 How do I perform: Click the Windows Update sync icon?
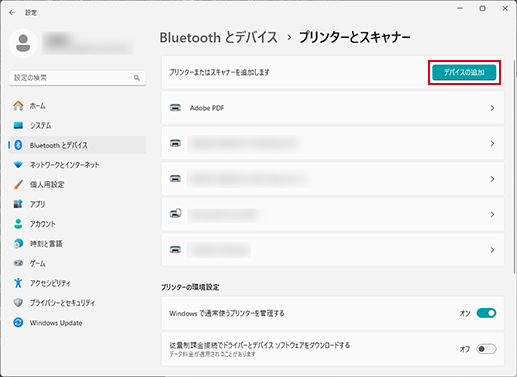(x=18, y=322)
